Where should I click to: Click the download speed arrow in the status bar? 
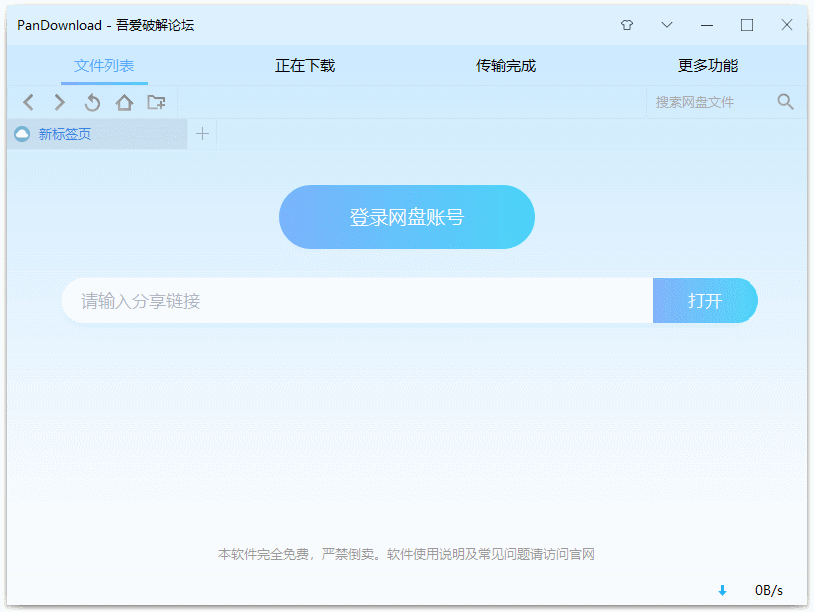pos(720,592)
